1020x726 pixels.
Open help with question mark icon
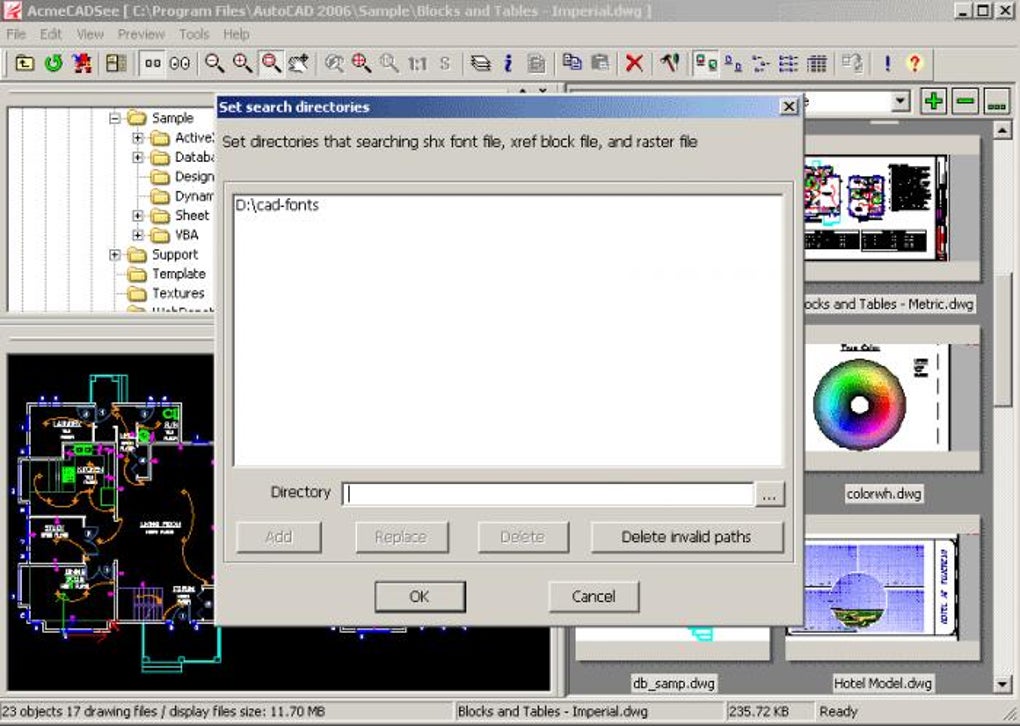pos(915,63)
